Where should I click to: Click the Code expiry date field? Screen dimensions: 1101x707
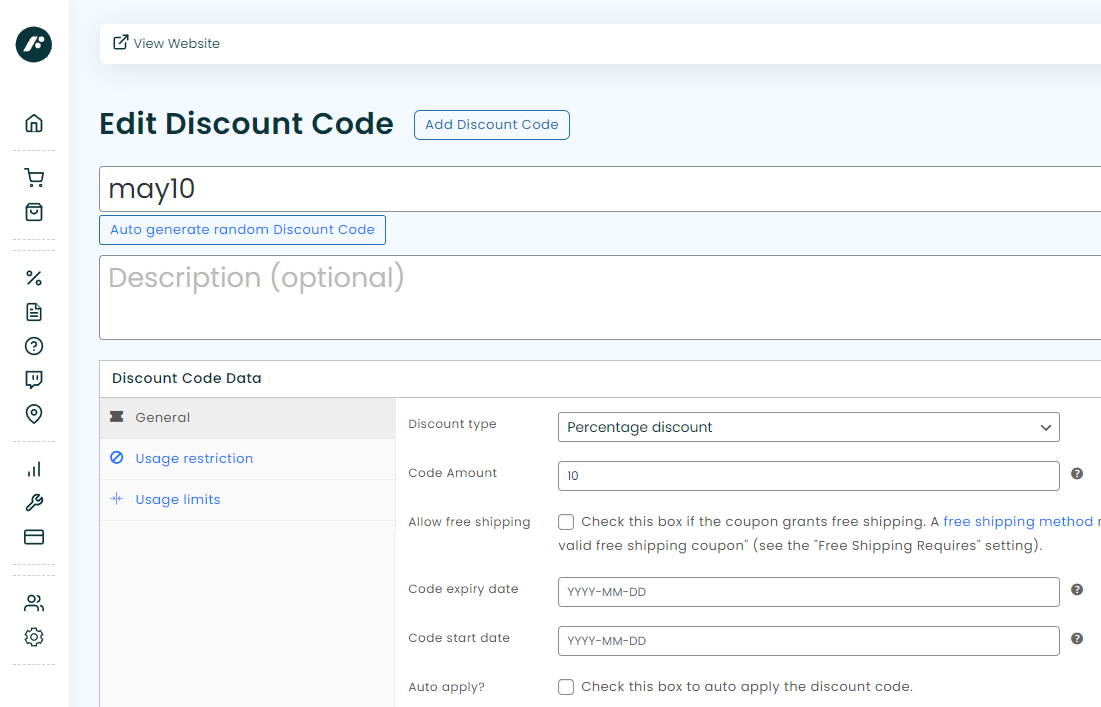tap(808, 592)
